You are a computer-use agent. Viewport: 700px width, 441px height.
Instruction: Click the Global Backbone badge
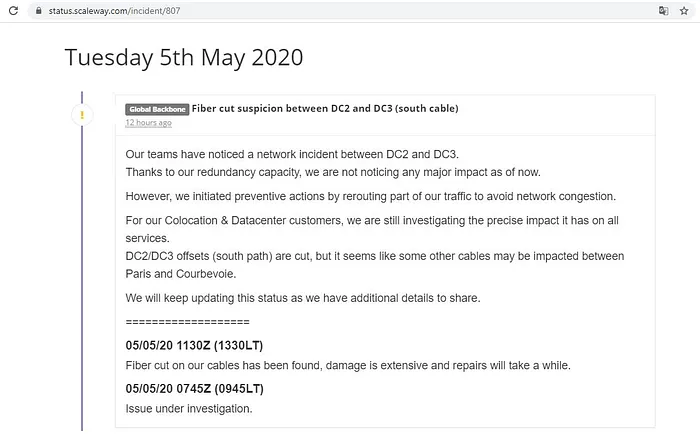pos(157,109)
